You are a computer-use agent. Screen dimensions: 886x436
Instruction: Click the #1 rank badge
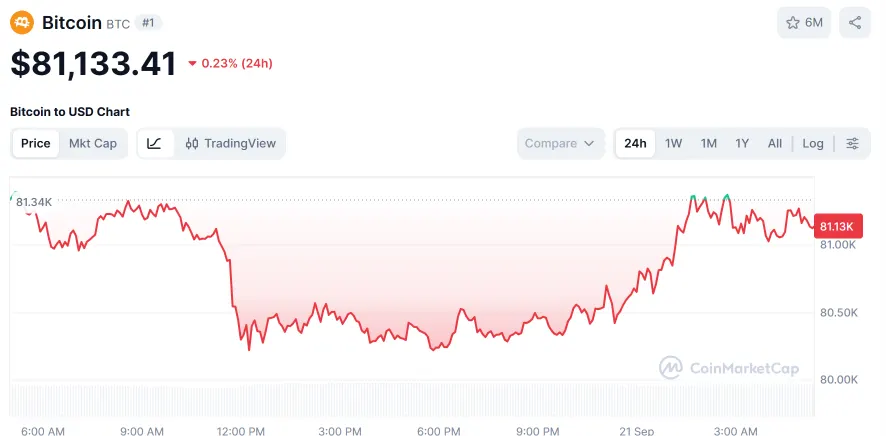(148, 23)
